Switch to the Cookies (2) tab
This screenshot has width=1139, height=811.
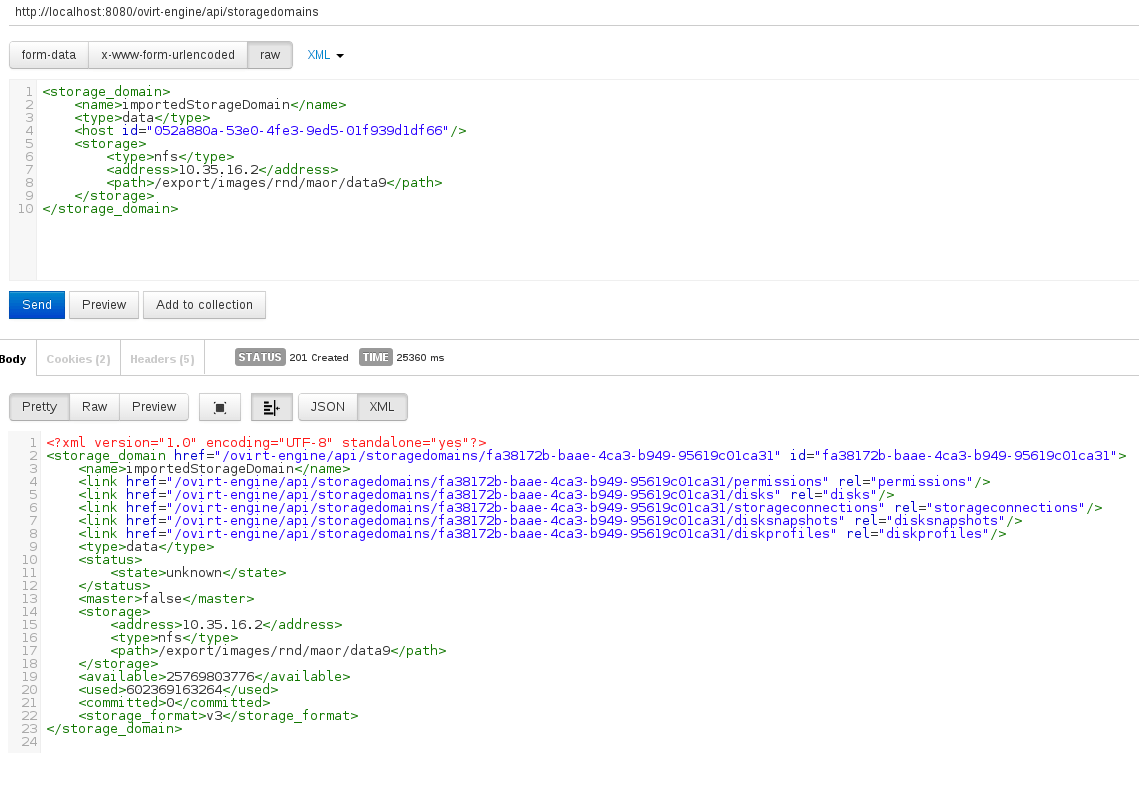pyautogui.click(x=78, y=358)
